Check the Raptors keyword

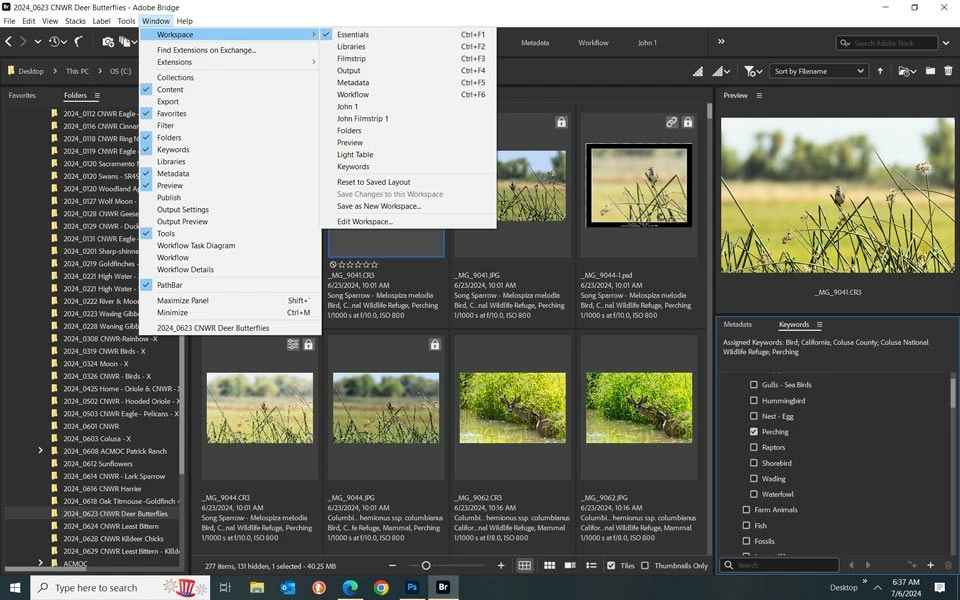click(x=754, y=447)
